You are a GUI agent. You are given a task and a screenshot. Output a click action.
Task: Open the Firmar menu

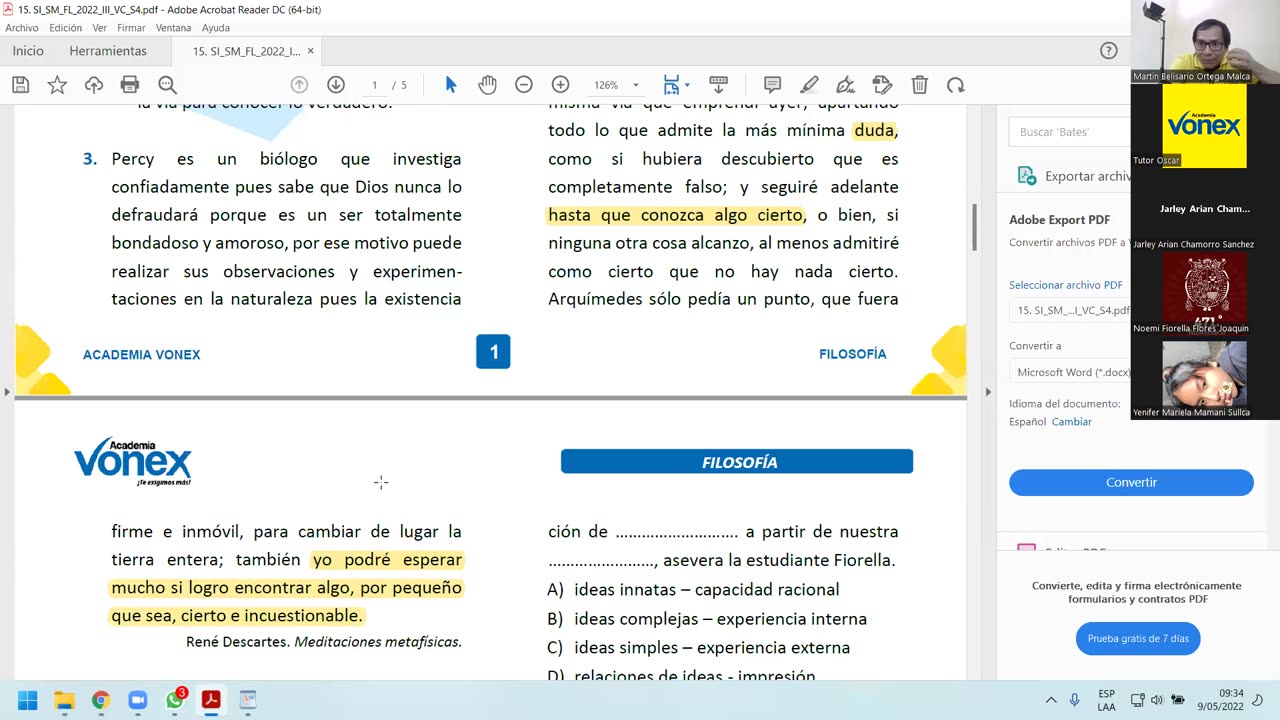(131, 28)
